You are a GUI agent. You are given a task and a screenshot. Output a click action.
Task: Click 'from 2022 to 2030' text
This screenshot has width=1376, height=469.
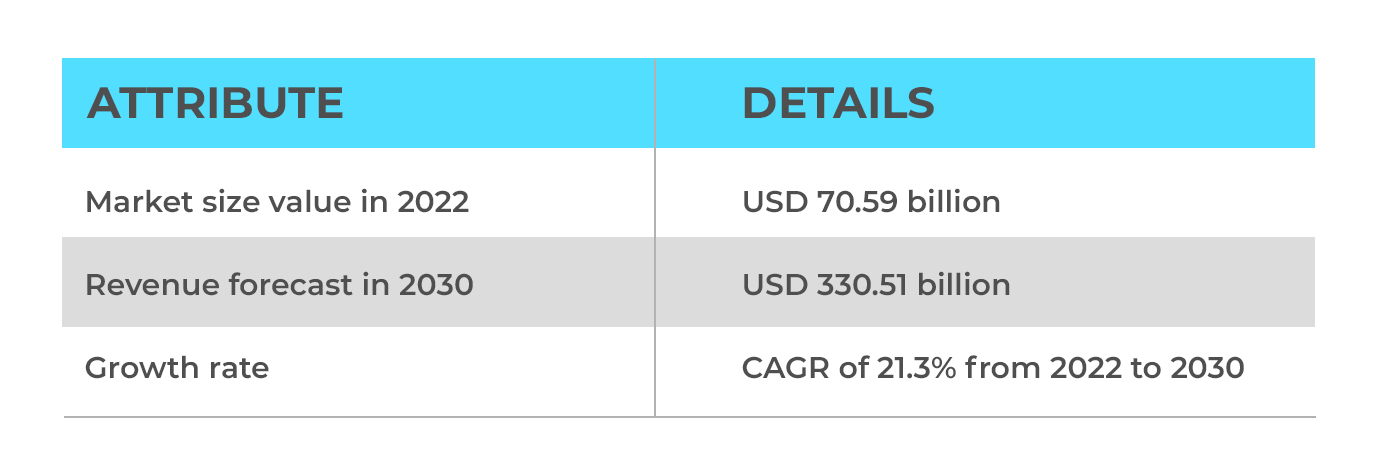(1099, 368)
